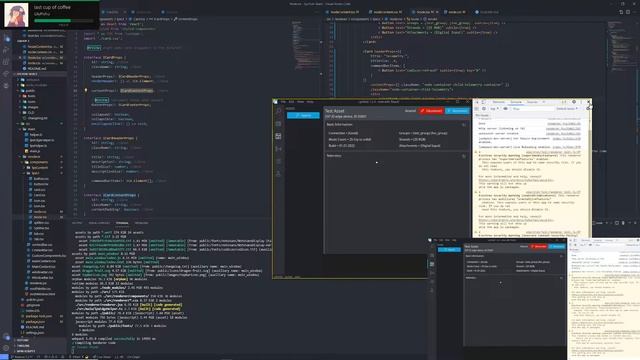640x360 pixels.
Task: Toggle the device toolbar in DevTools
Action: (484, 102)
